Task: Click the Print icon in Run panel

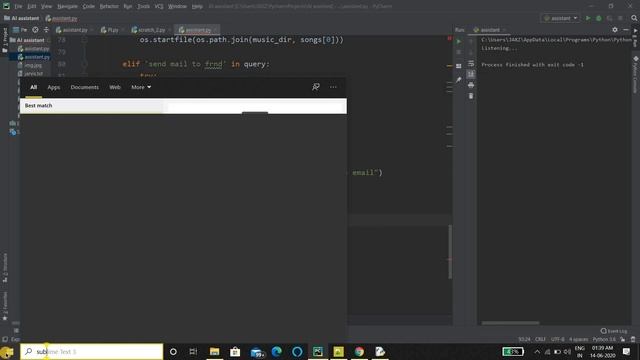Action: click(x=471, y=85)
